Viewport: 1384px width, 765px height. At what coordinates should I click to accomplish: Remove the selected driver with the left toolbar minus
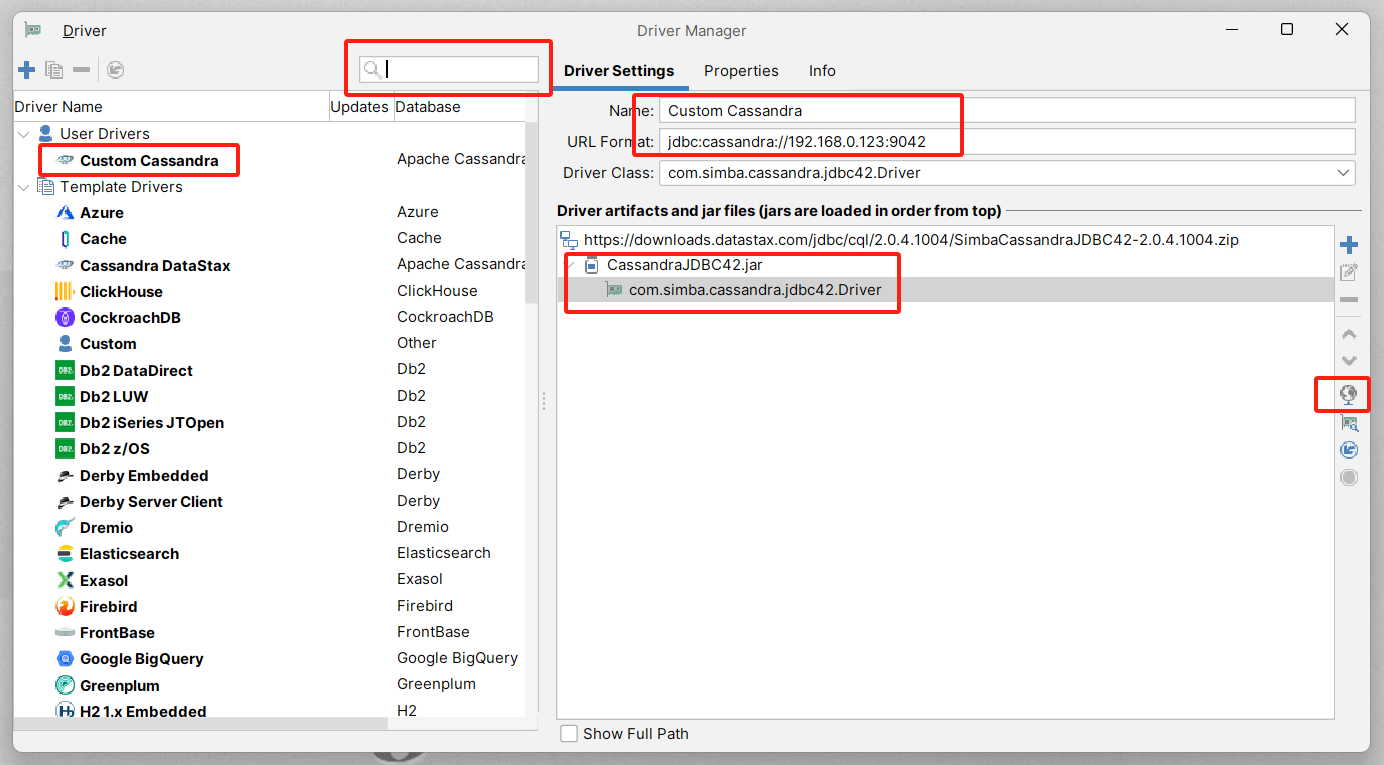pos(82,70)
